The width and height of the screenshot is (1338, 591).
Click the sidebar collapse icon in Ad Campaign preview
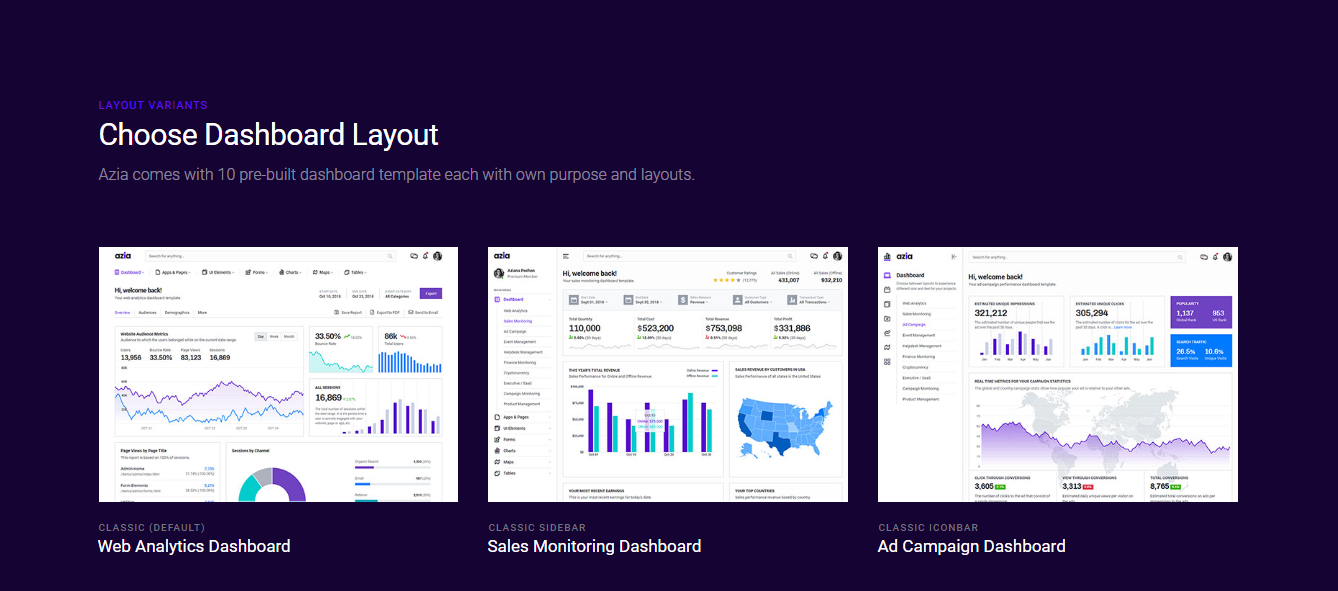point(953,257)
